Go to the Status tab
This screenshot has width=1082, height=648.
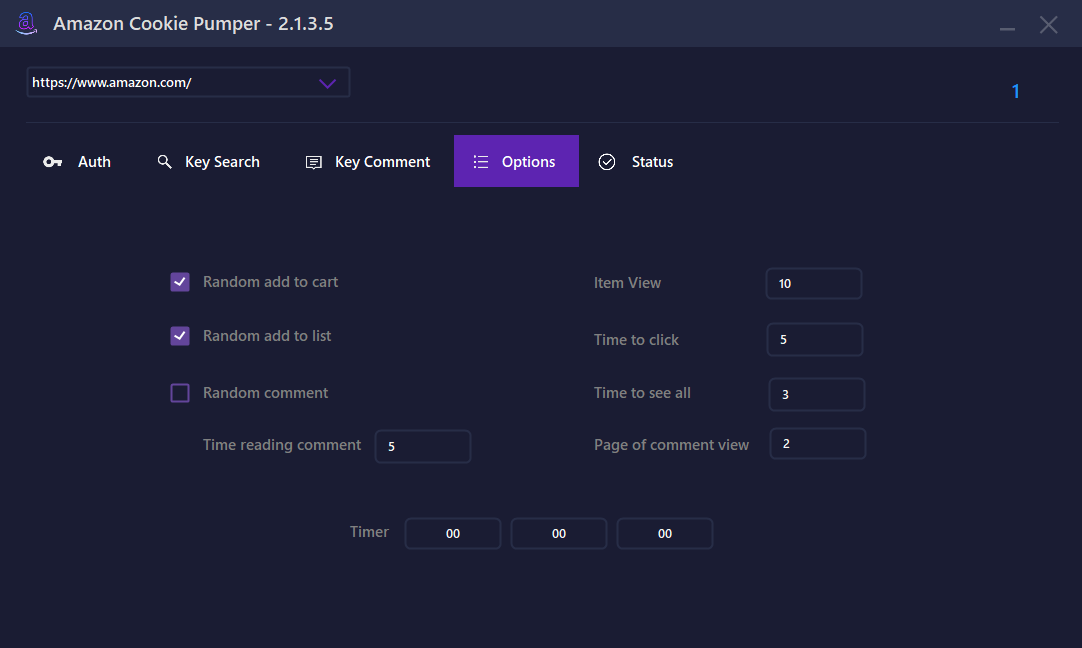click(636, 161)
